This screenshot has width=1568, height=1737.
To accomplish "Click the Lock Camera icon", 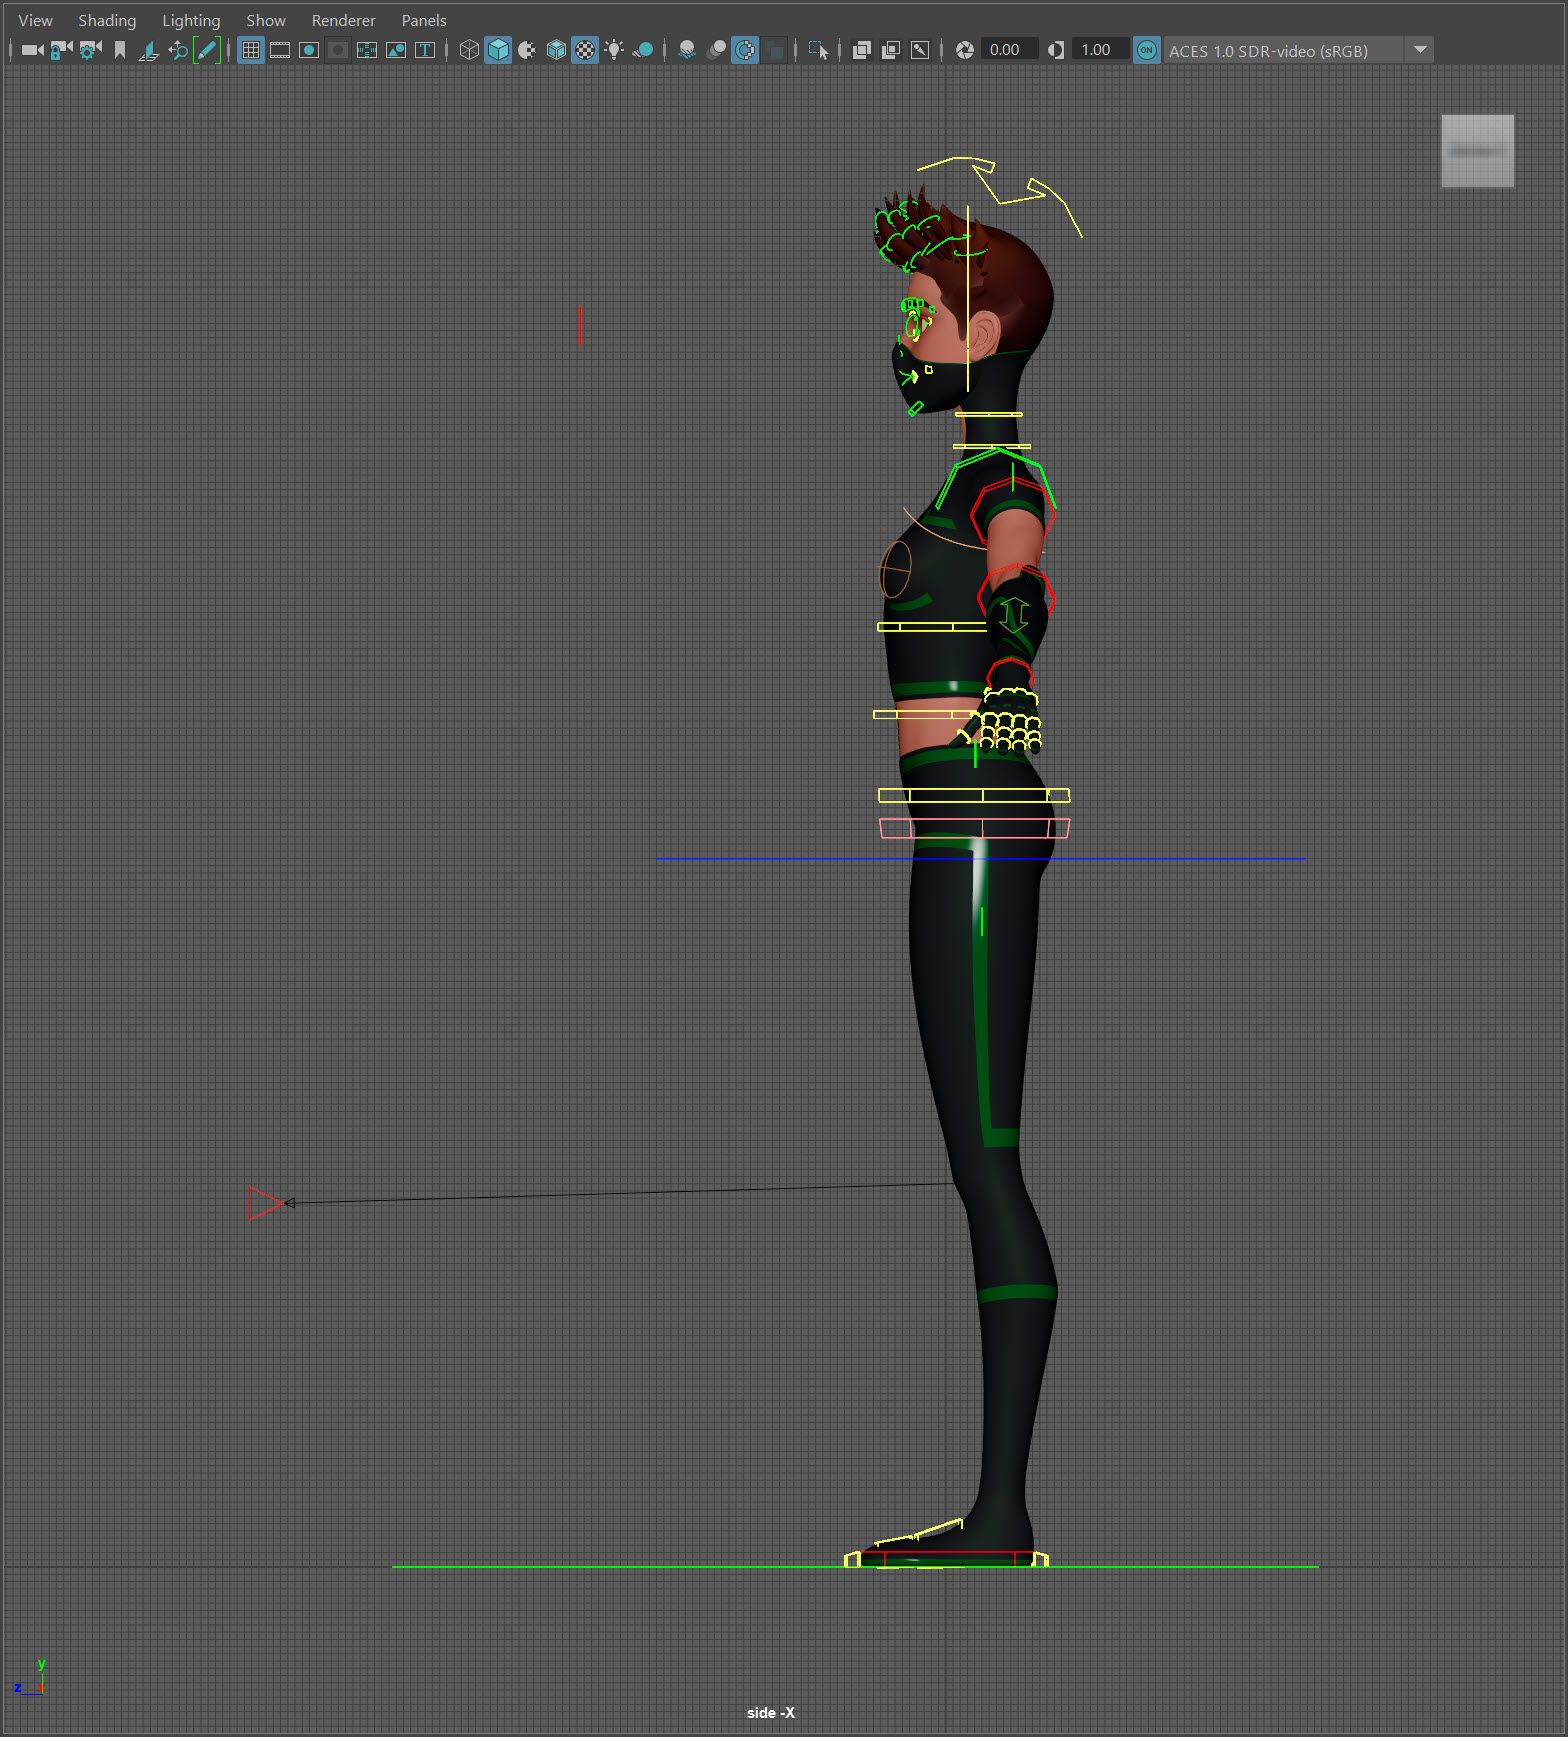I will pyautogui.click(x=61, y=50).
